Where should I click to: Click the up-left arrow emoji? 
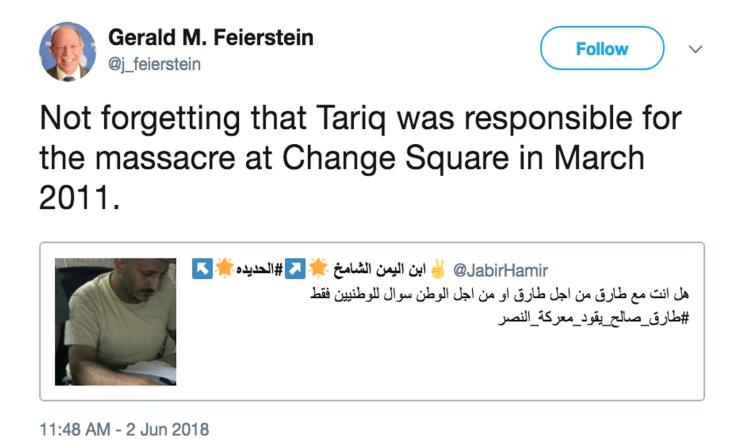point(201,270)
